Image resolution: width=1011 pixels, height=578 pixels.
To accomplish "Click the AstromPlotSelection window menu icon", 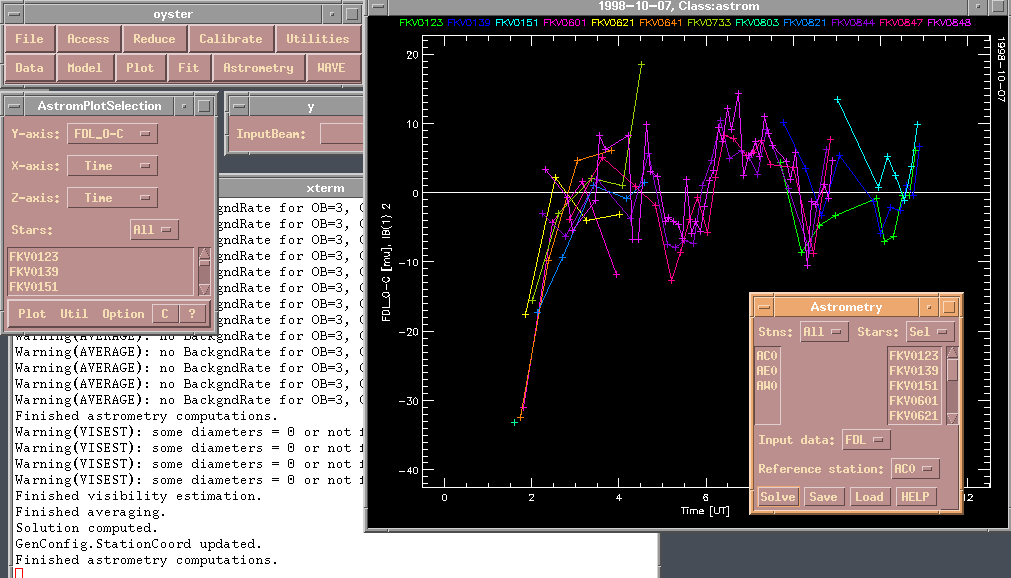I will pyautogui.click(x=14, y=105).
